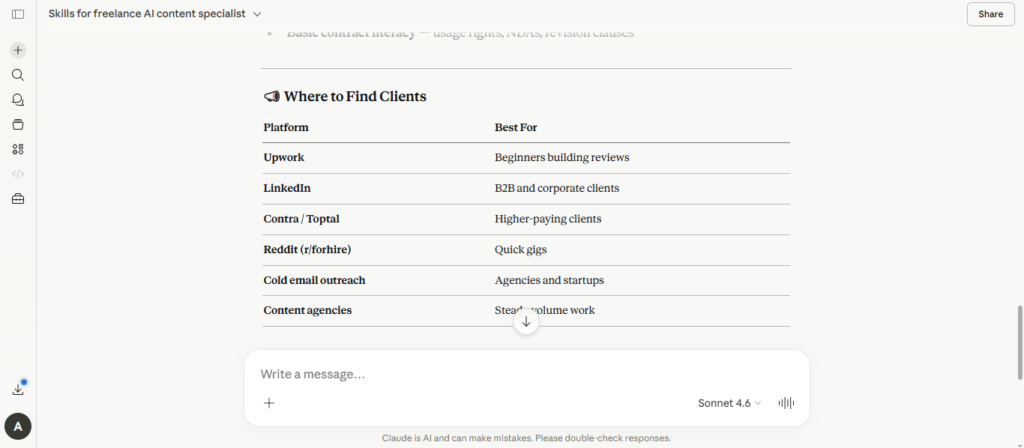Click the megaphone emoji beside heading

pos(272,97)
